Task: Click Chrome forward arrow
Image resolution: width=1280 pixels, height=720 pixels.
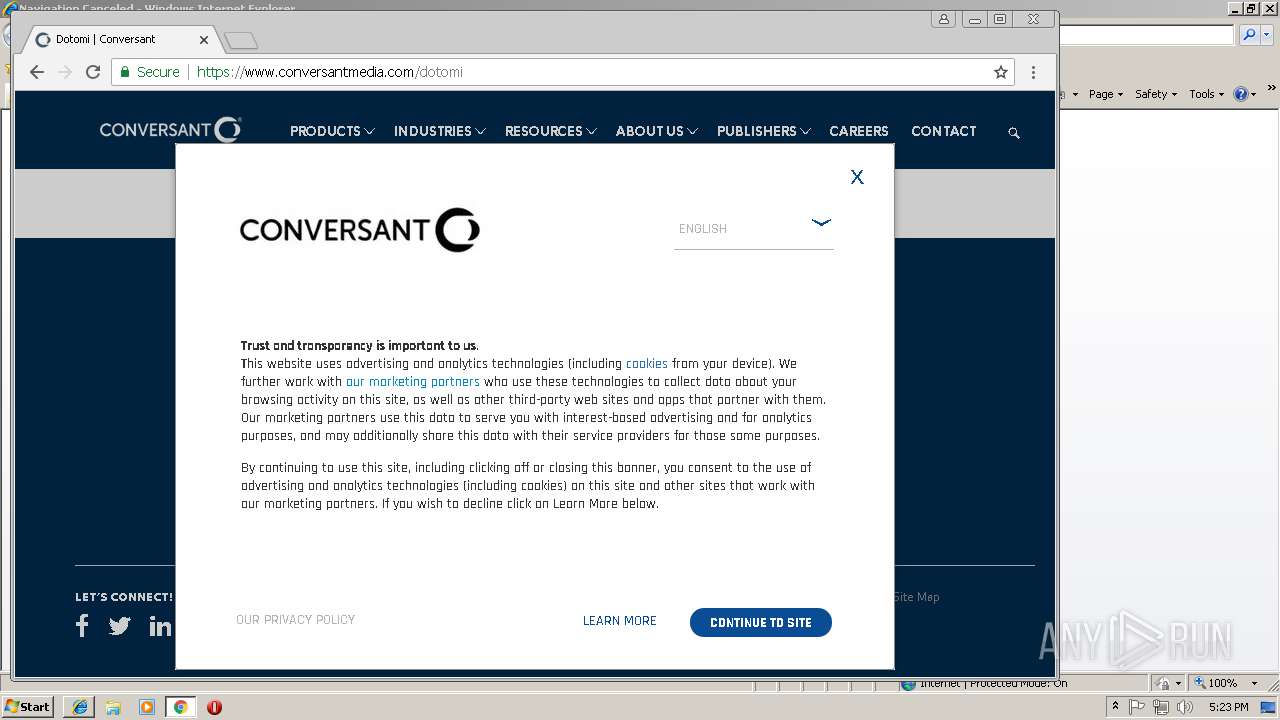Action: 65,72
